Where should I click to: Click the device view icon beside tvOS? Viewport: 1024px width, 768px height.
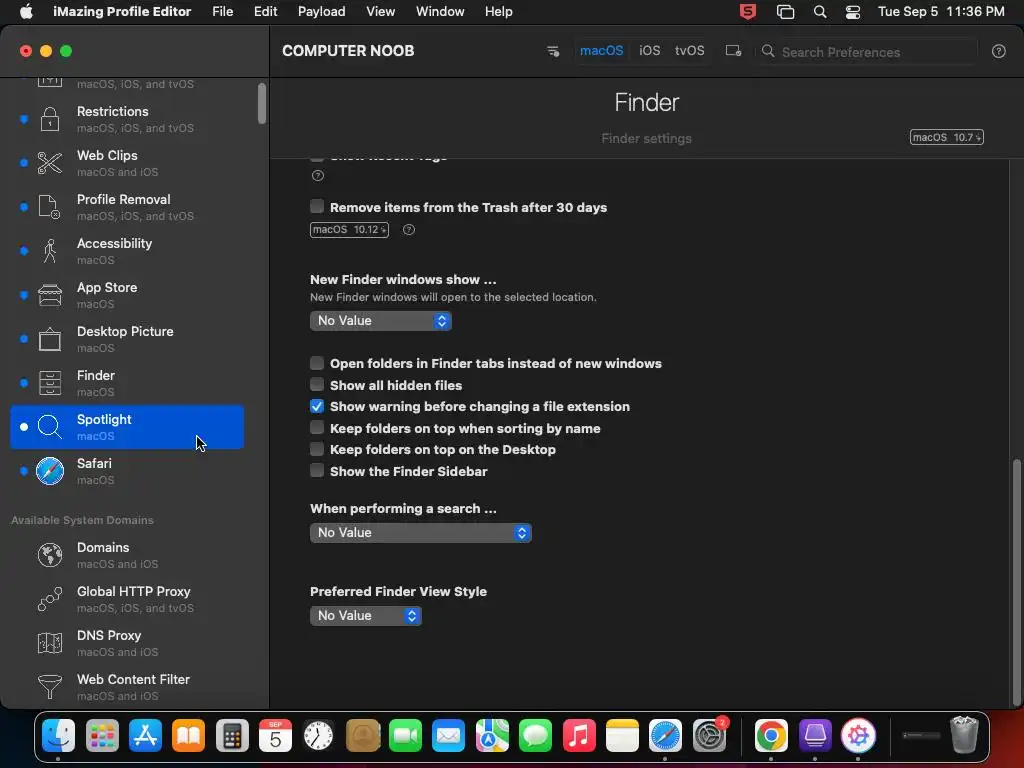[x=733, y=51]
